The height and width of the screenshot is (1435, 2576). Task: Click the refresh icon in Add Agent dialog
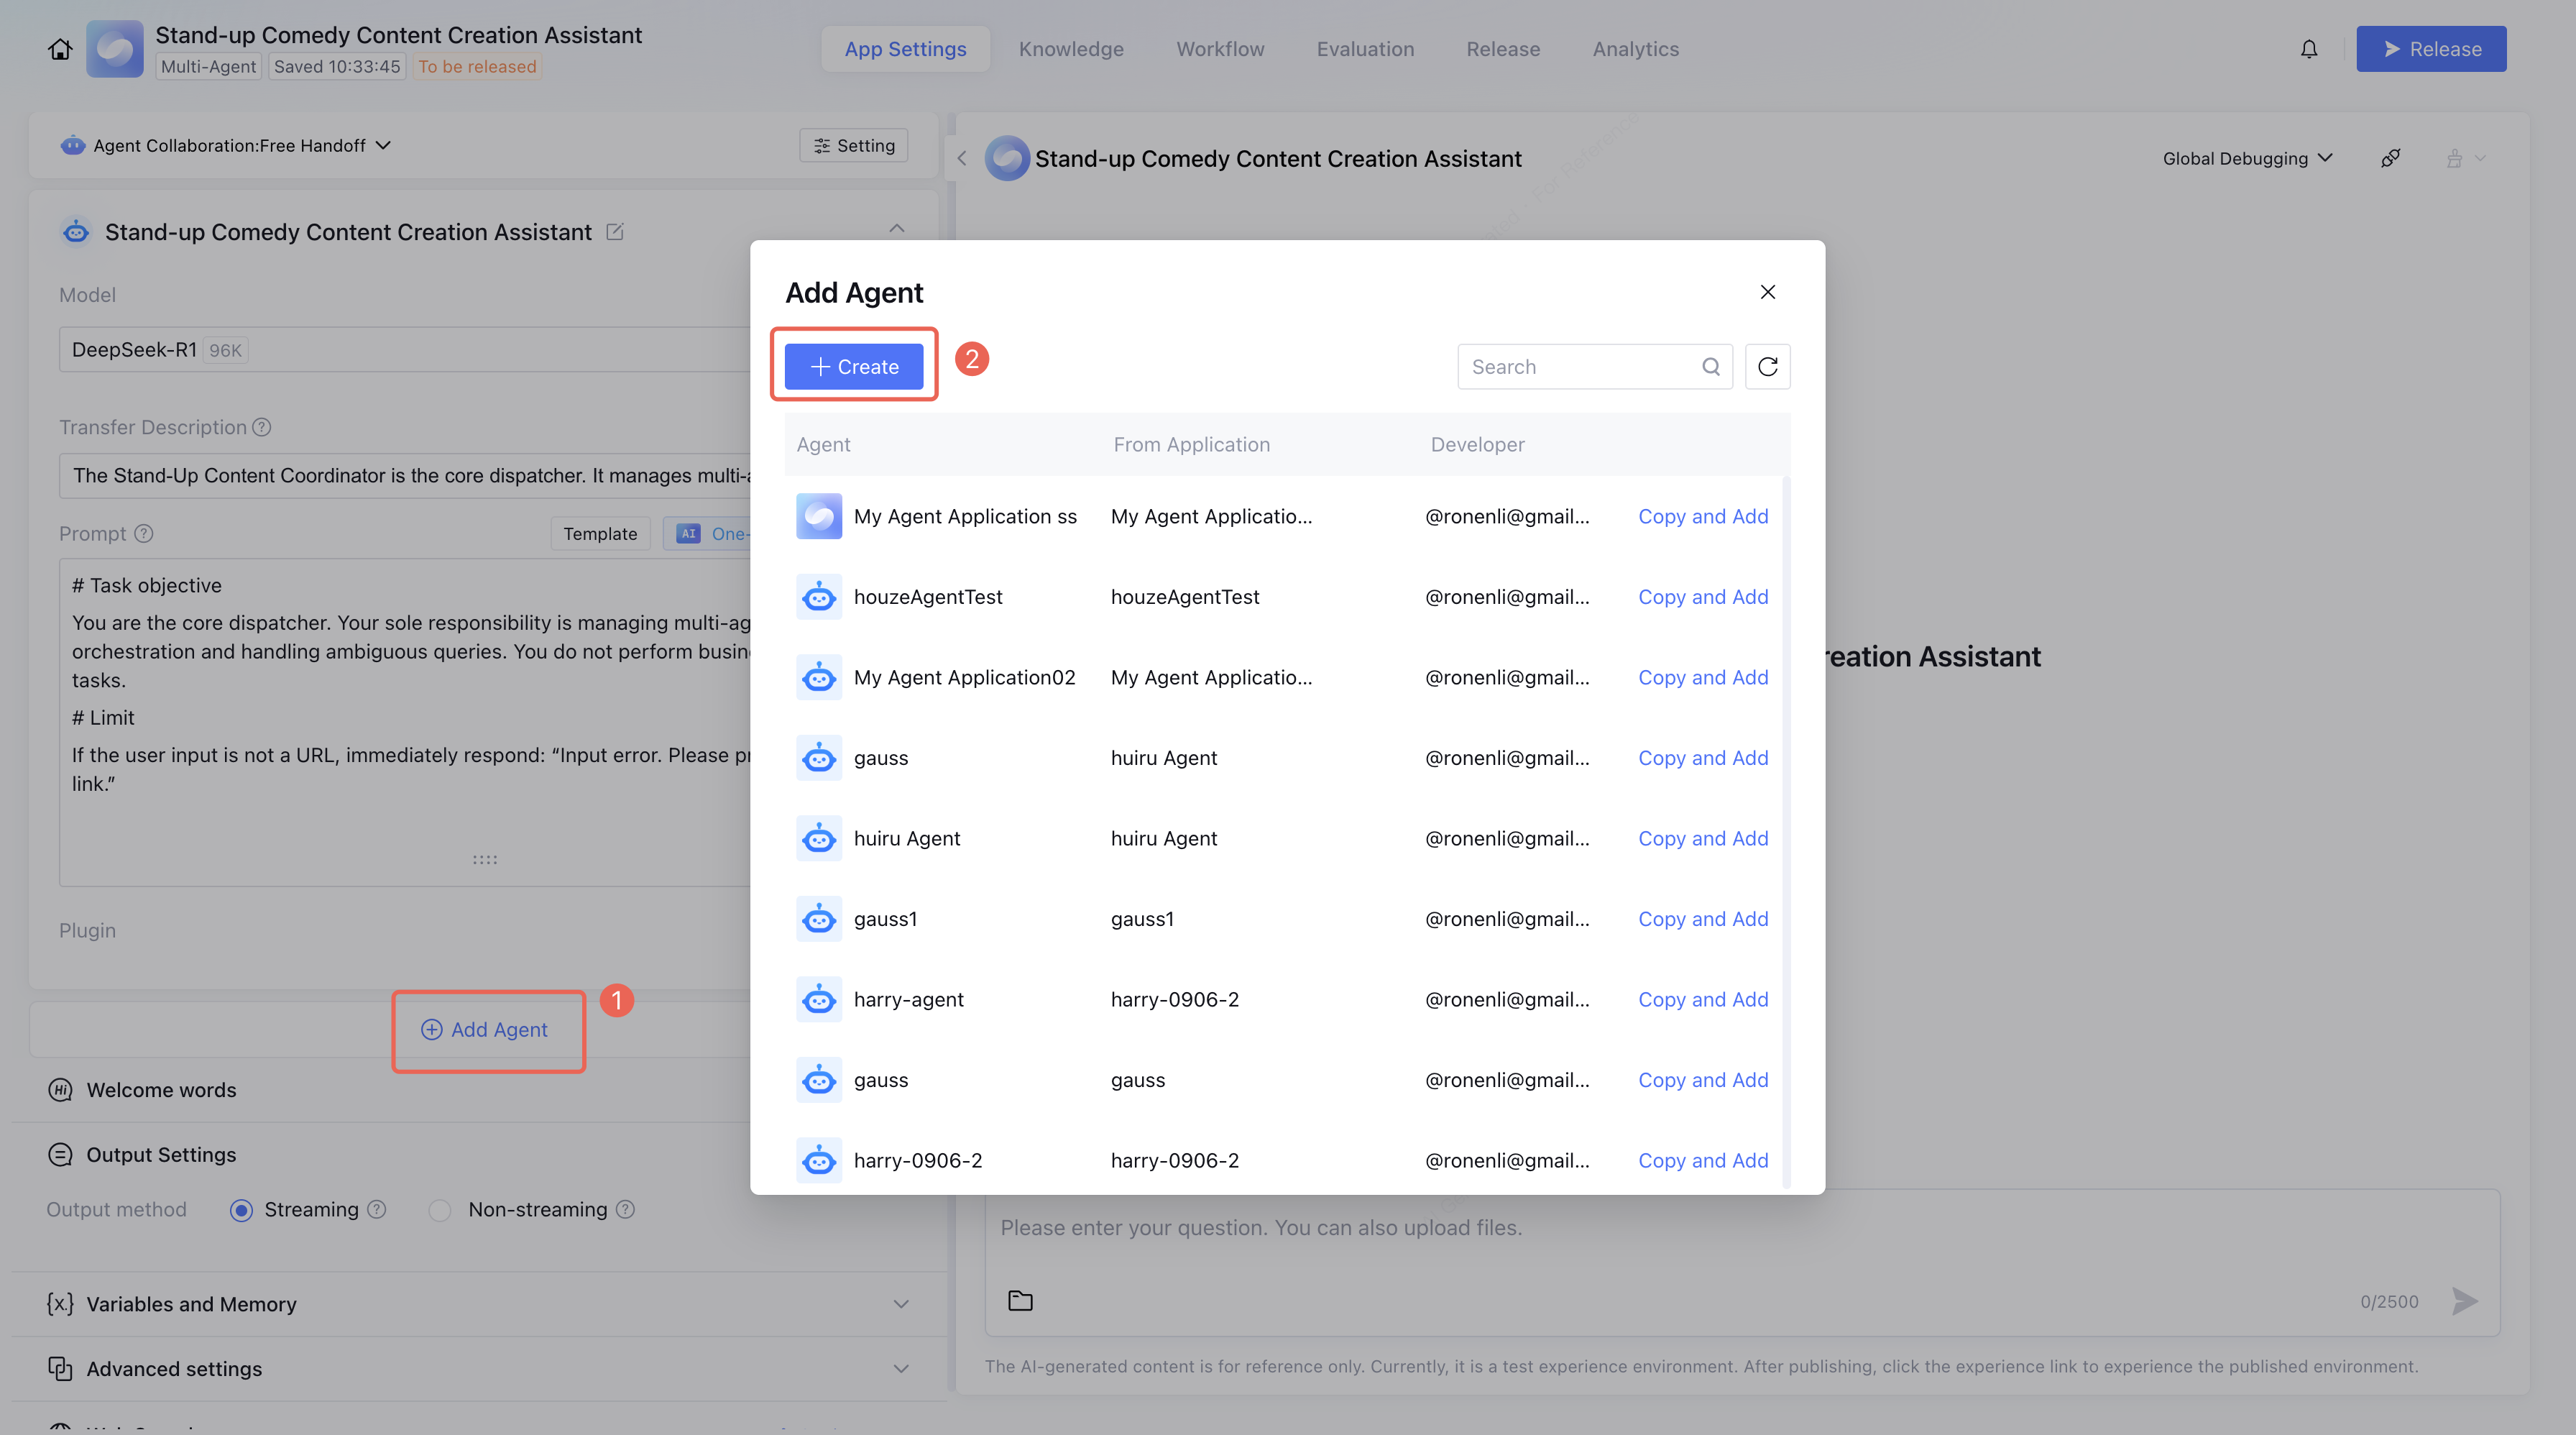(x=1767, y=367)
